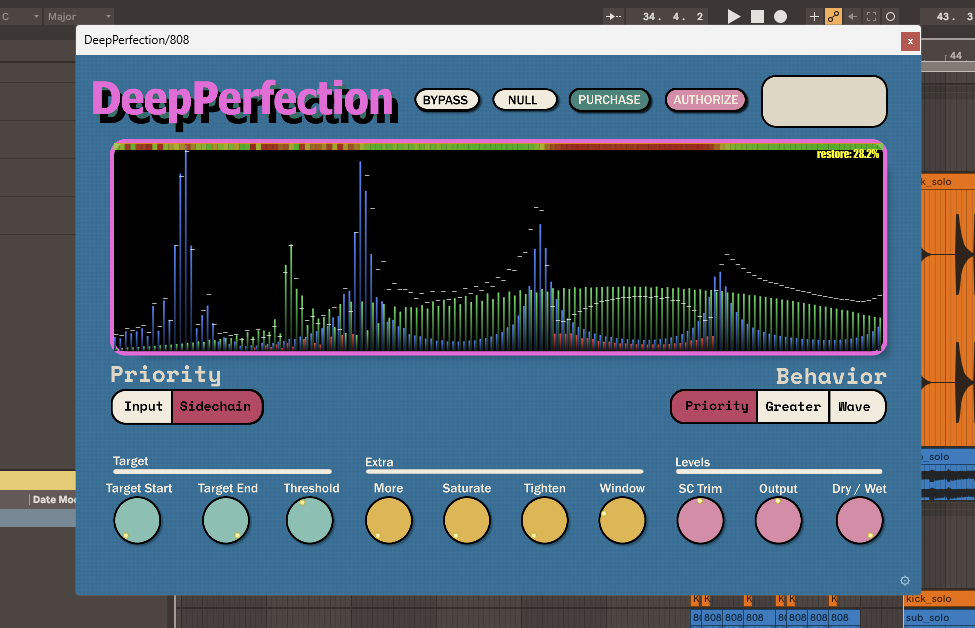Click the Threshold knob
This screenshot has width=975, height=628.
point(310,521)
